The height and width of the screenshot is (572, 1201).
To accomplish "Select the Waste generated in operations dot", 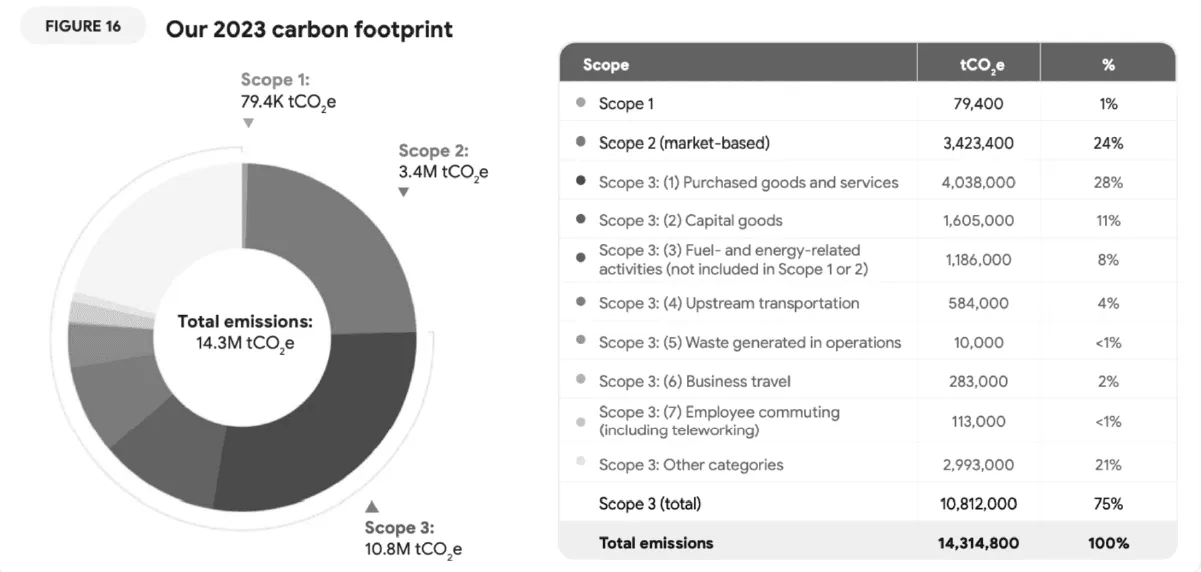I will [x=581, y=341].
